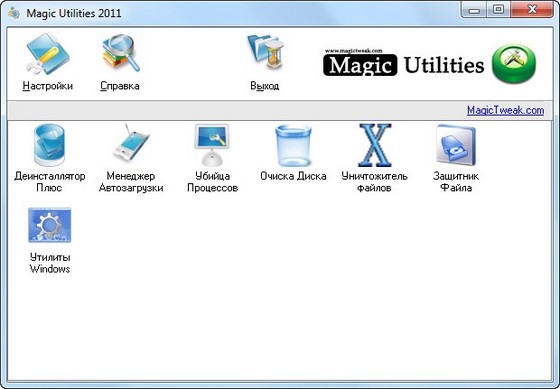Viewport: 560px width, 389px height.
Task: Click the Деинсталлятор Плюс caption text
Action: pyautogui.click(x=50, y=182)
